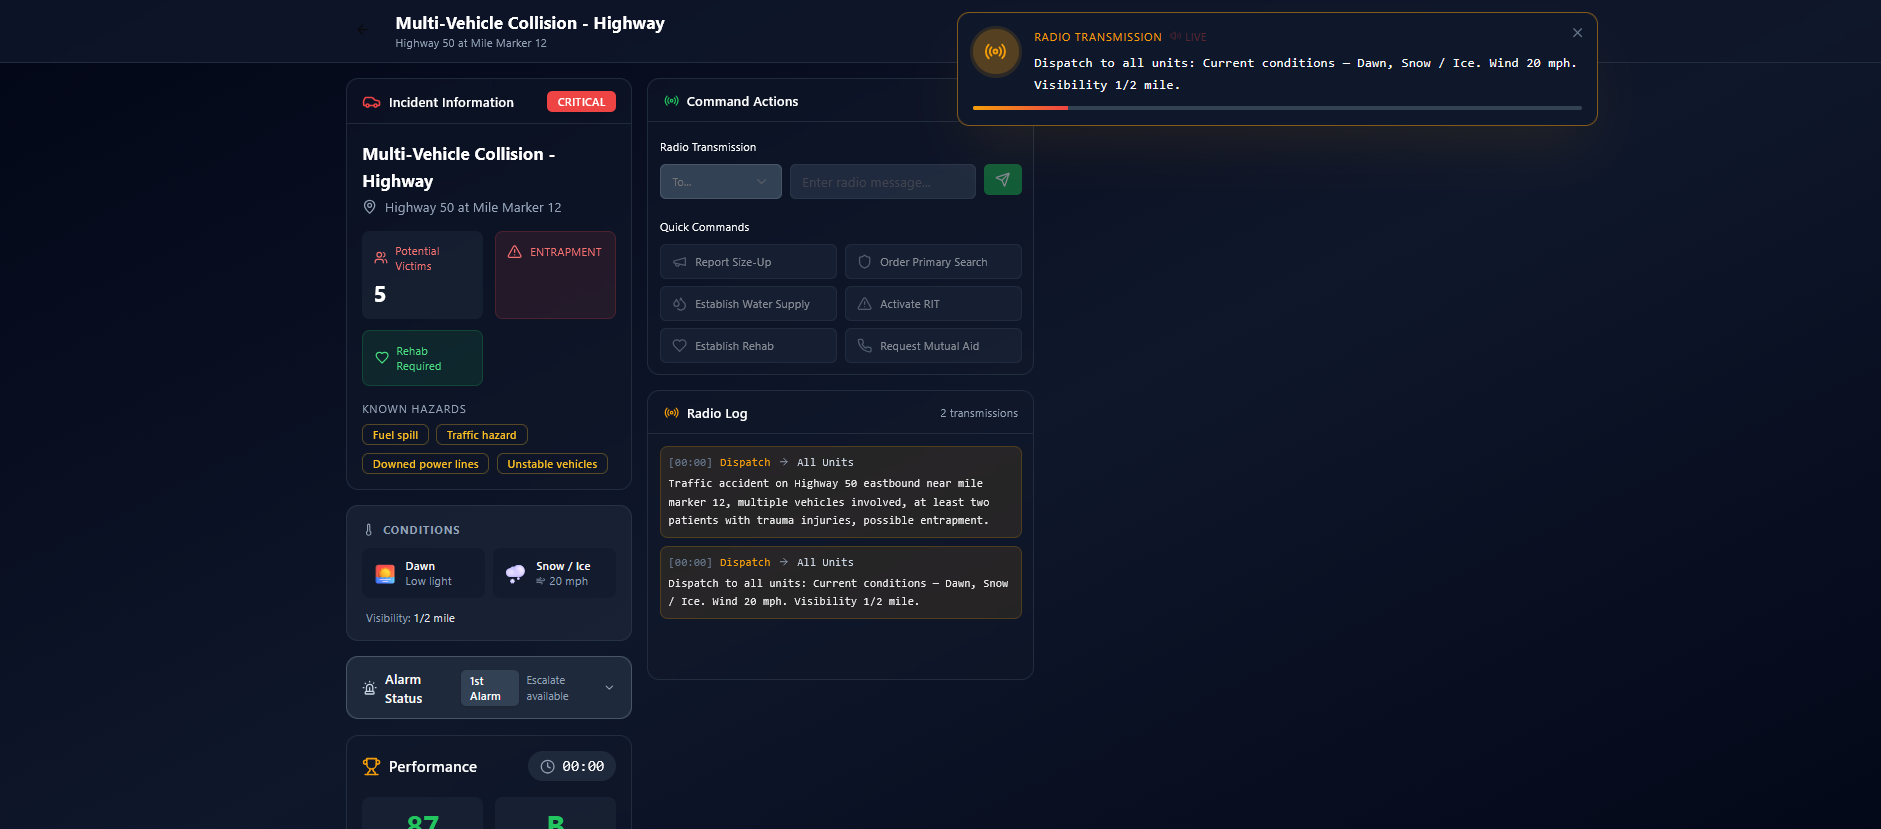The image size is (1881, 829).
Task: Click the Incident Information car icon
Action: point(371,102)
